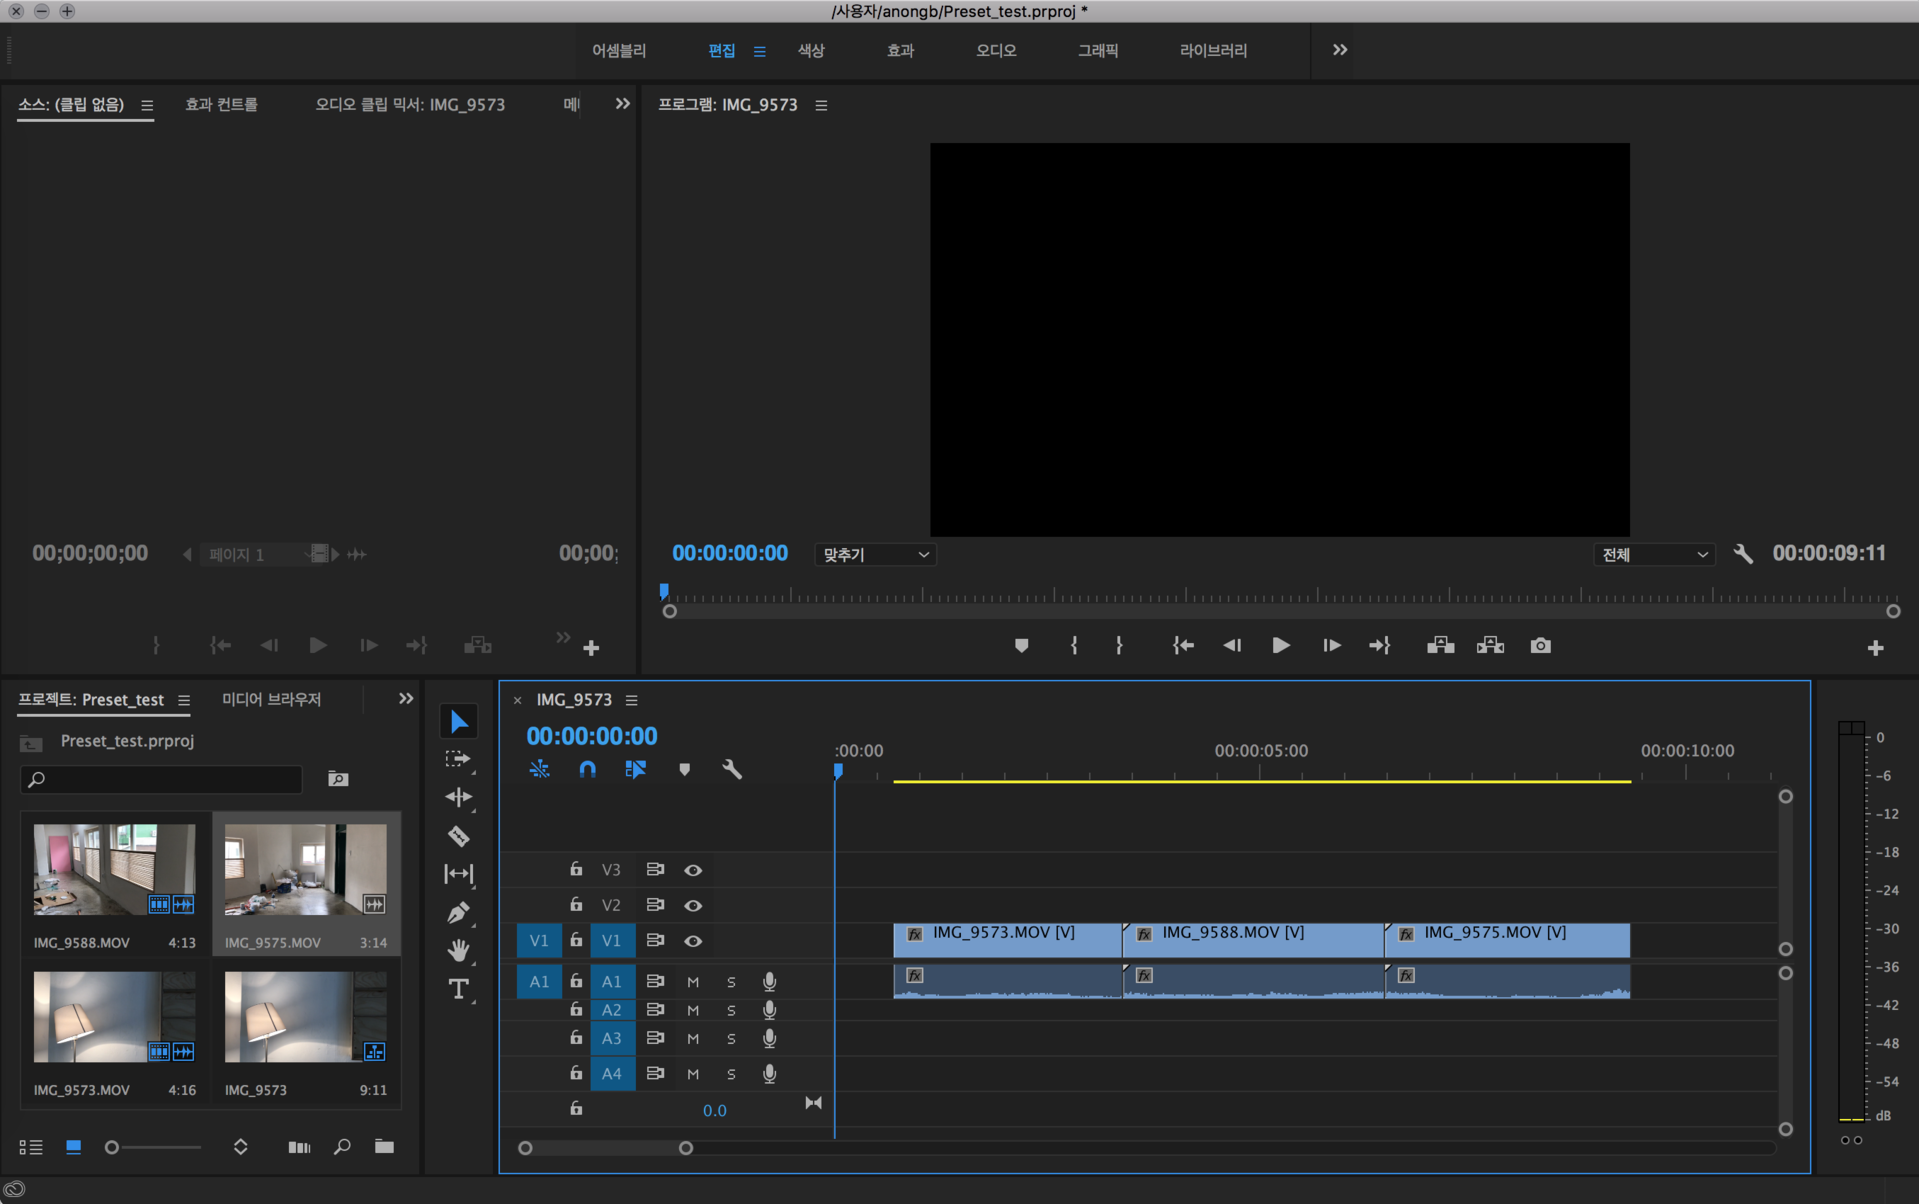
Task: Select the Razor tool in tools panel
Action: (458, 836)
